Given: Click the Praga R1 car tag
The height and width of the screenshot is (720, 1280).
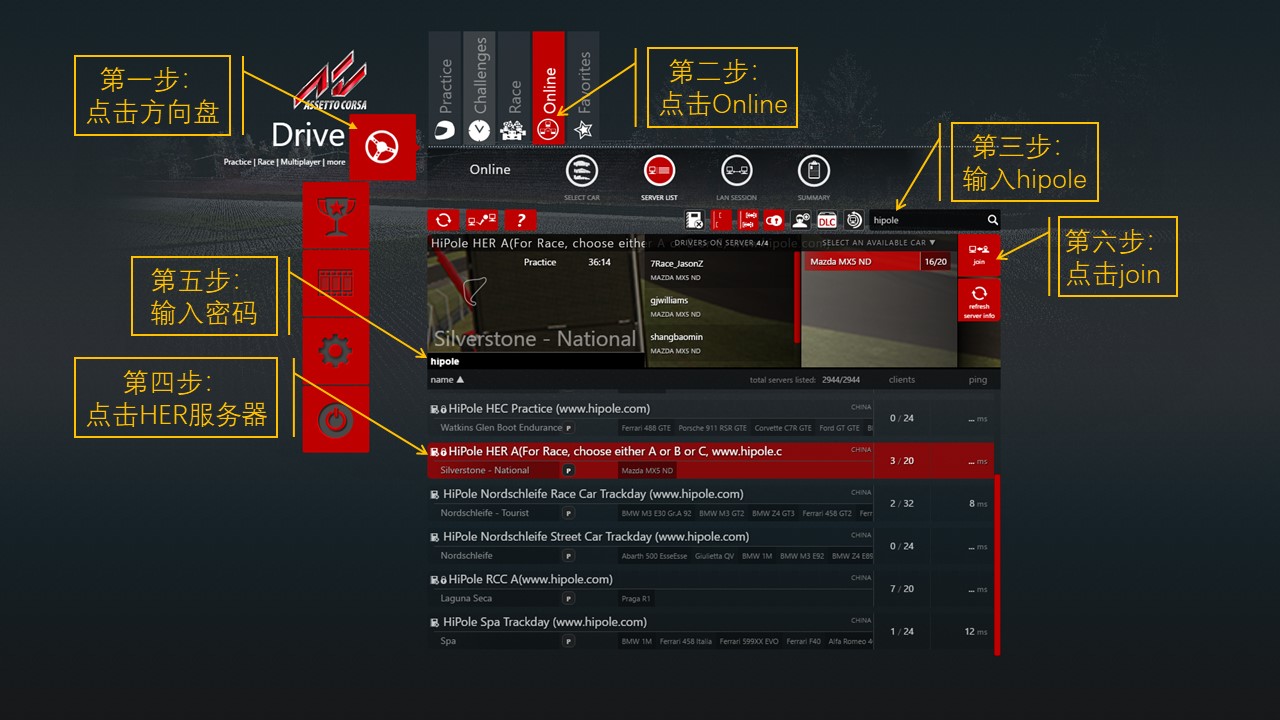Looking at the screenshot, I should (636, 599).
